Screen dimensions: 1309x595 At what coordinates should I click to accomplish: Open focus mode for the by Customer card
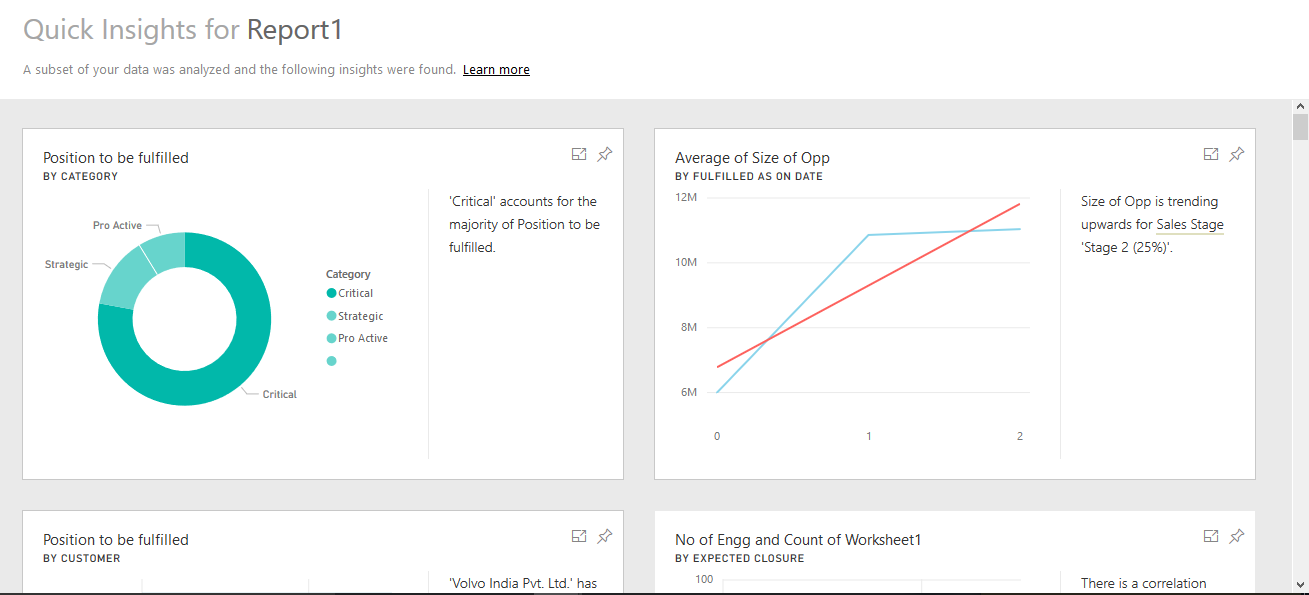coord(579,536)
